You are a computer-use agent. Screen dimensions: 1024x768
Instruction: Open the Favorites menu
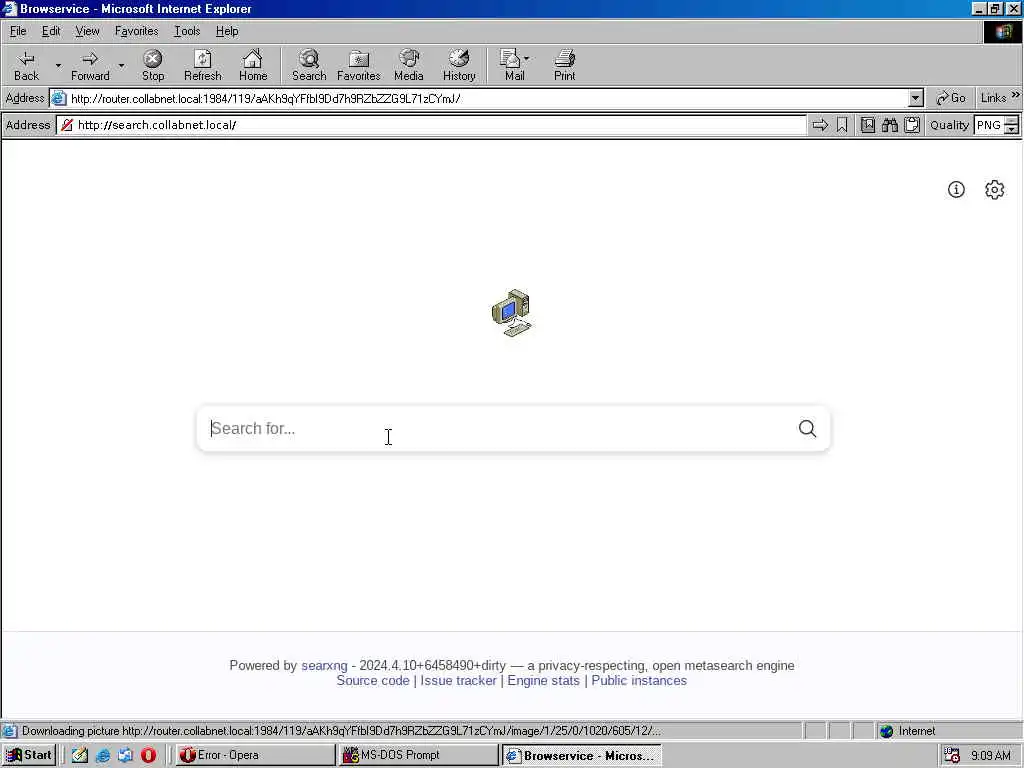(x=136, y=31)
